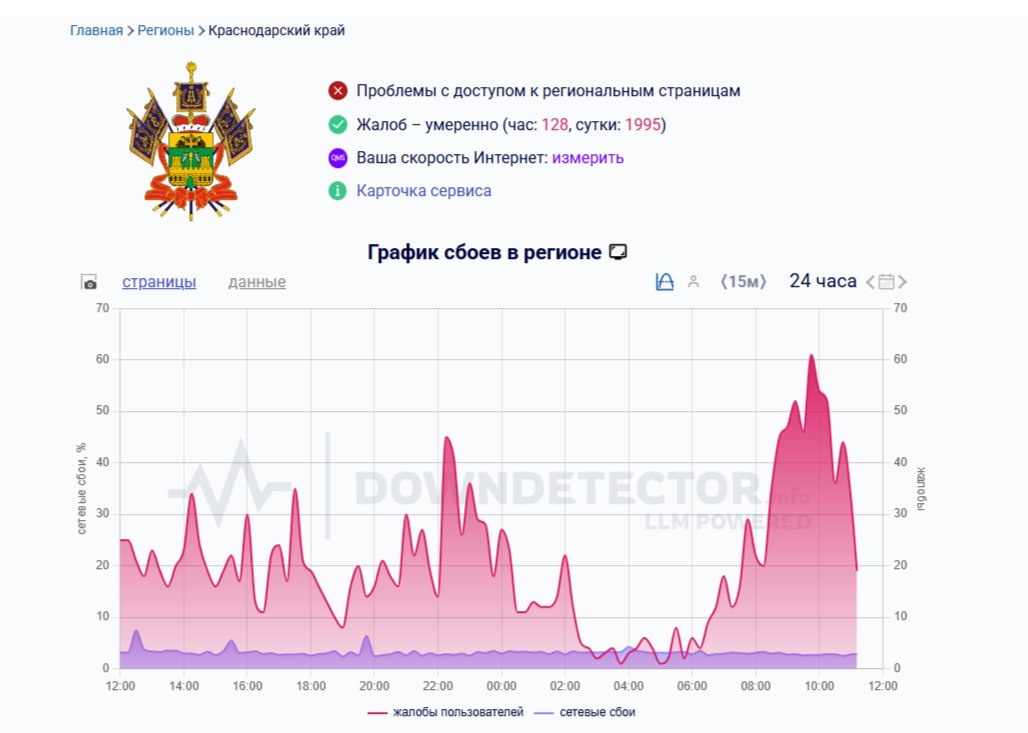Screen dimensions: 1028x733
Task: Click the person silhouette icon above the chart
Action: click(693, 281)
